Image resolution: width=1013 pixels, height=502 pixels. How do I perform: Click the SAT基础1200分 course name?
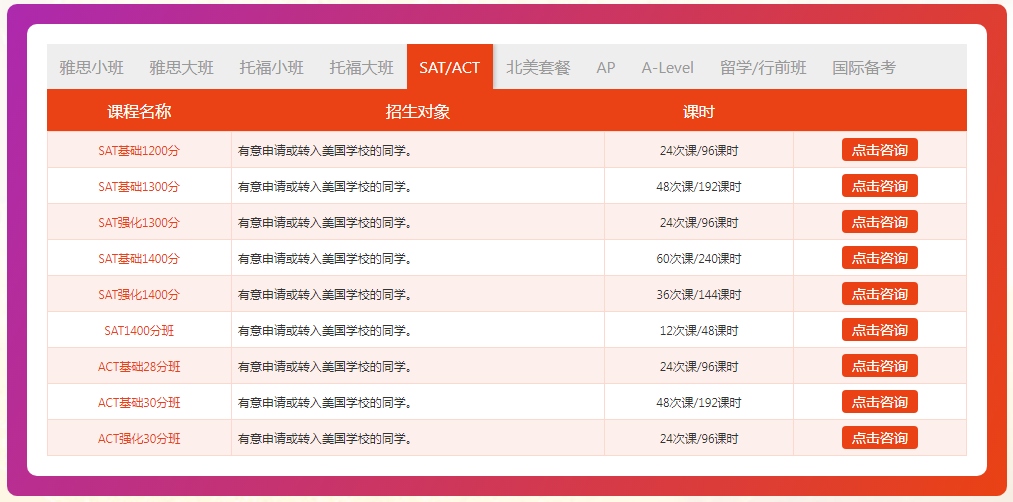139,151
